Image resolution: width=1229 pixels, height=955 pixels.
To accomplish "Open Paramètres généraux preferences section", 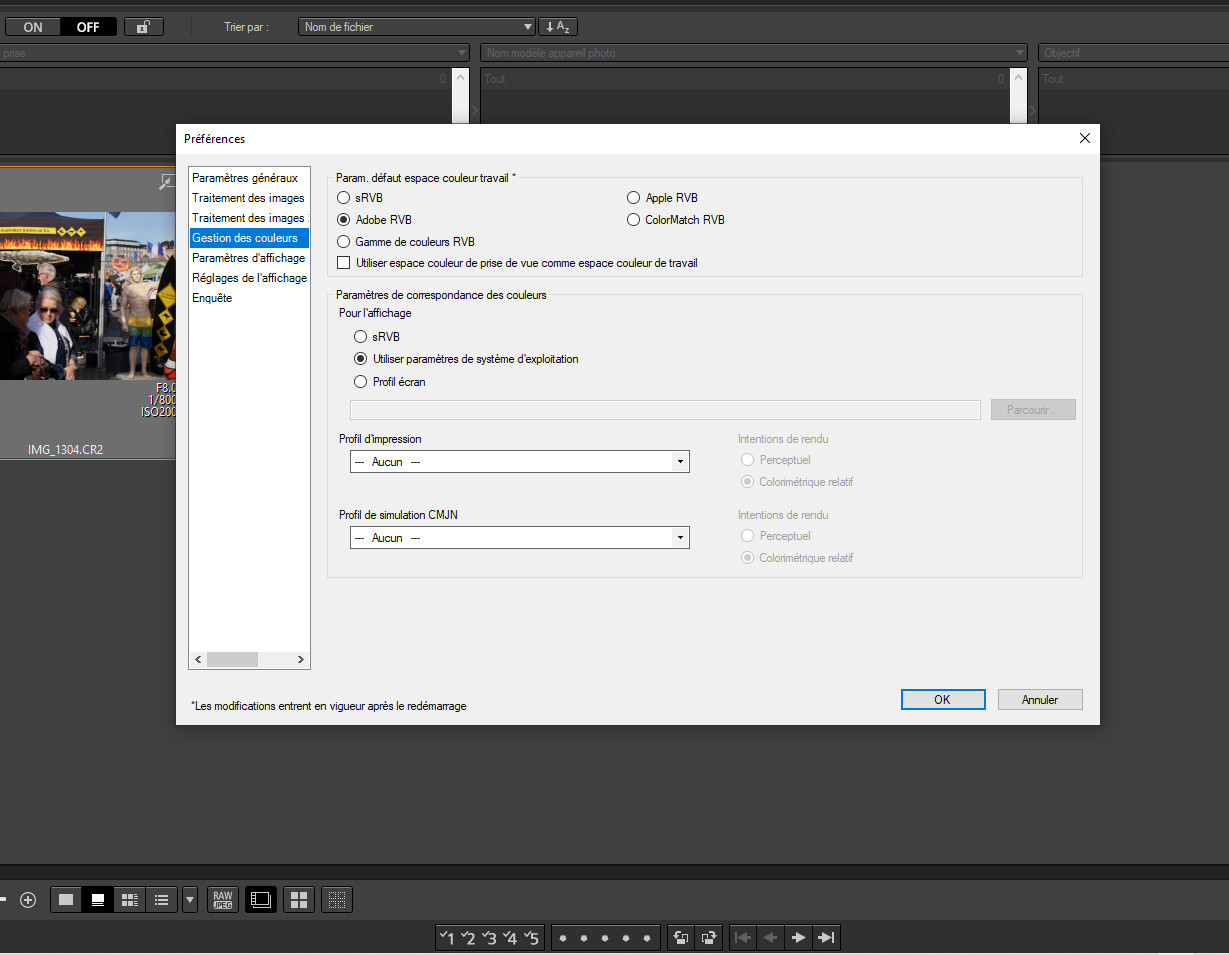I will pyautogui.click(x=245, y=178).
